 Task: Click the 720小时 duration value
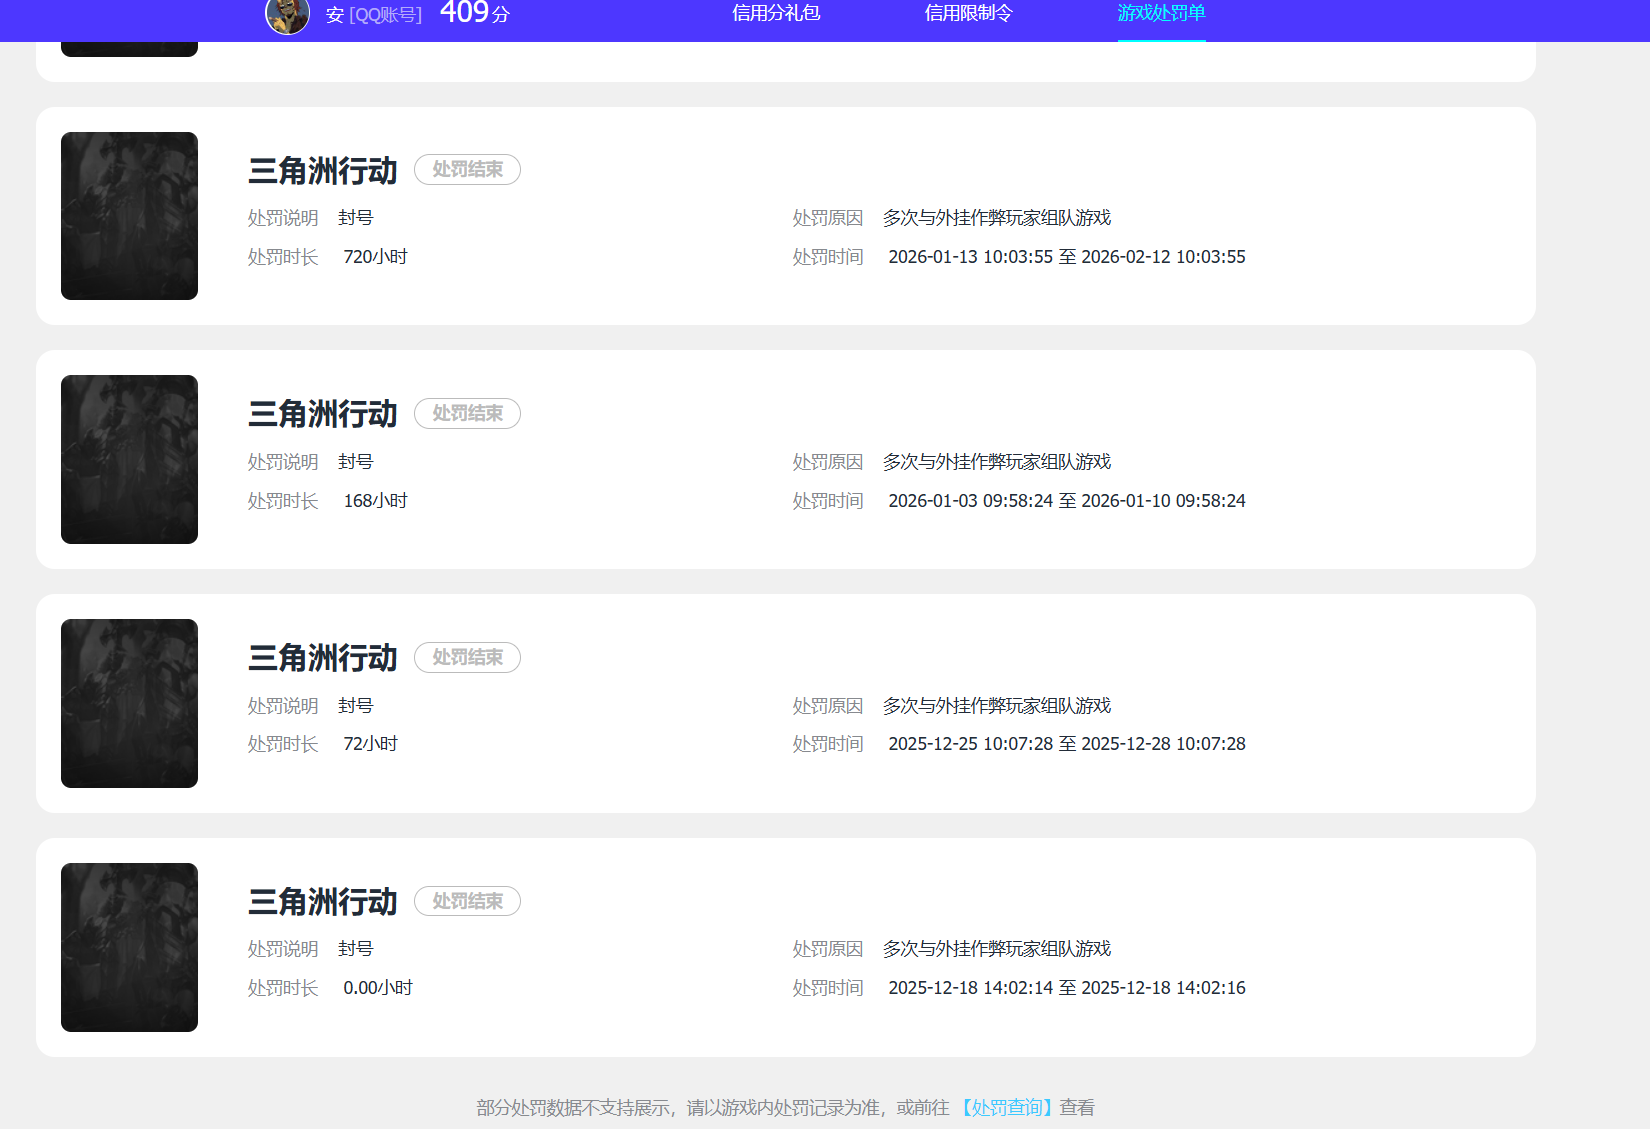pos(375,257)
